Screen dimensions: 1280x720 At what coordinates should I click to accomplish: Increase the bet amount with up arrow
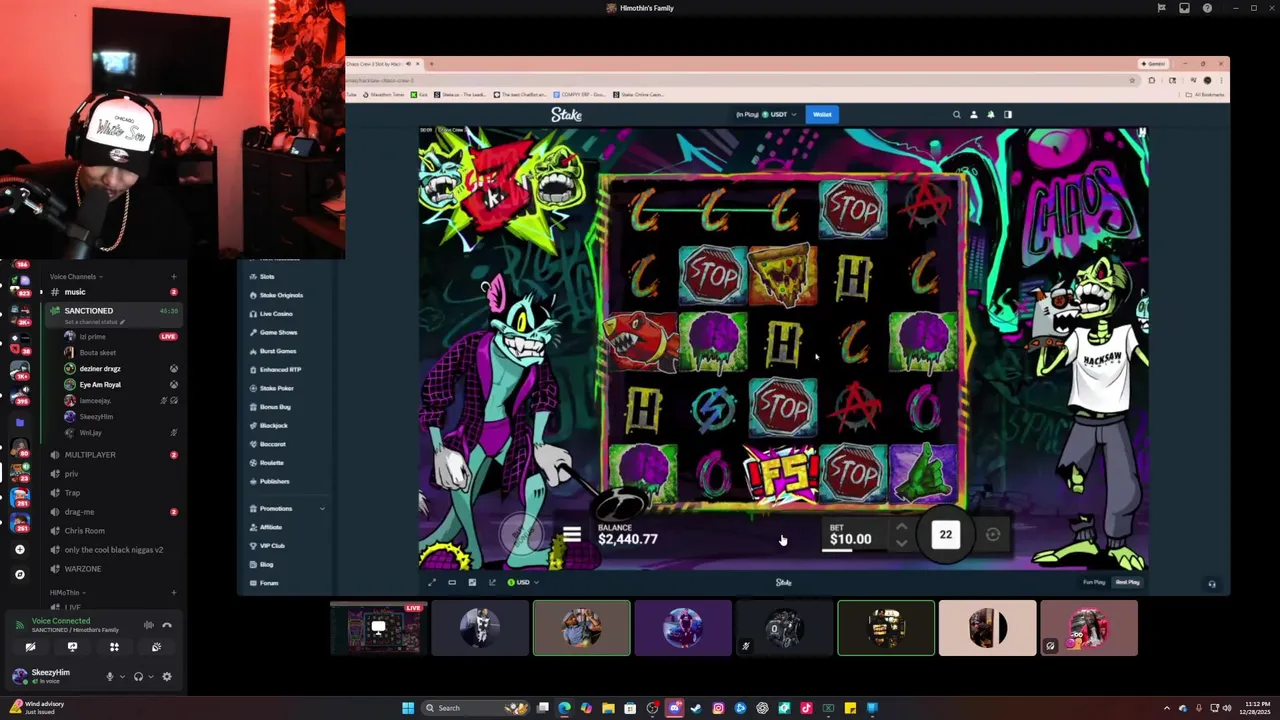pos(901,527)
